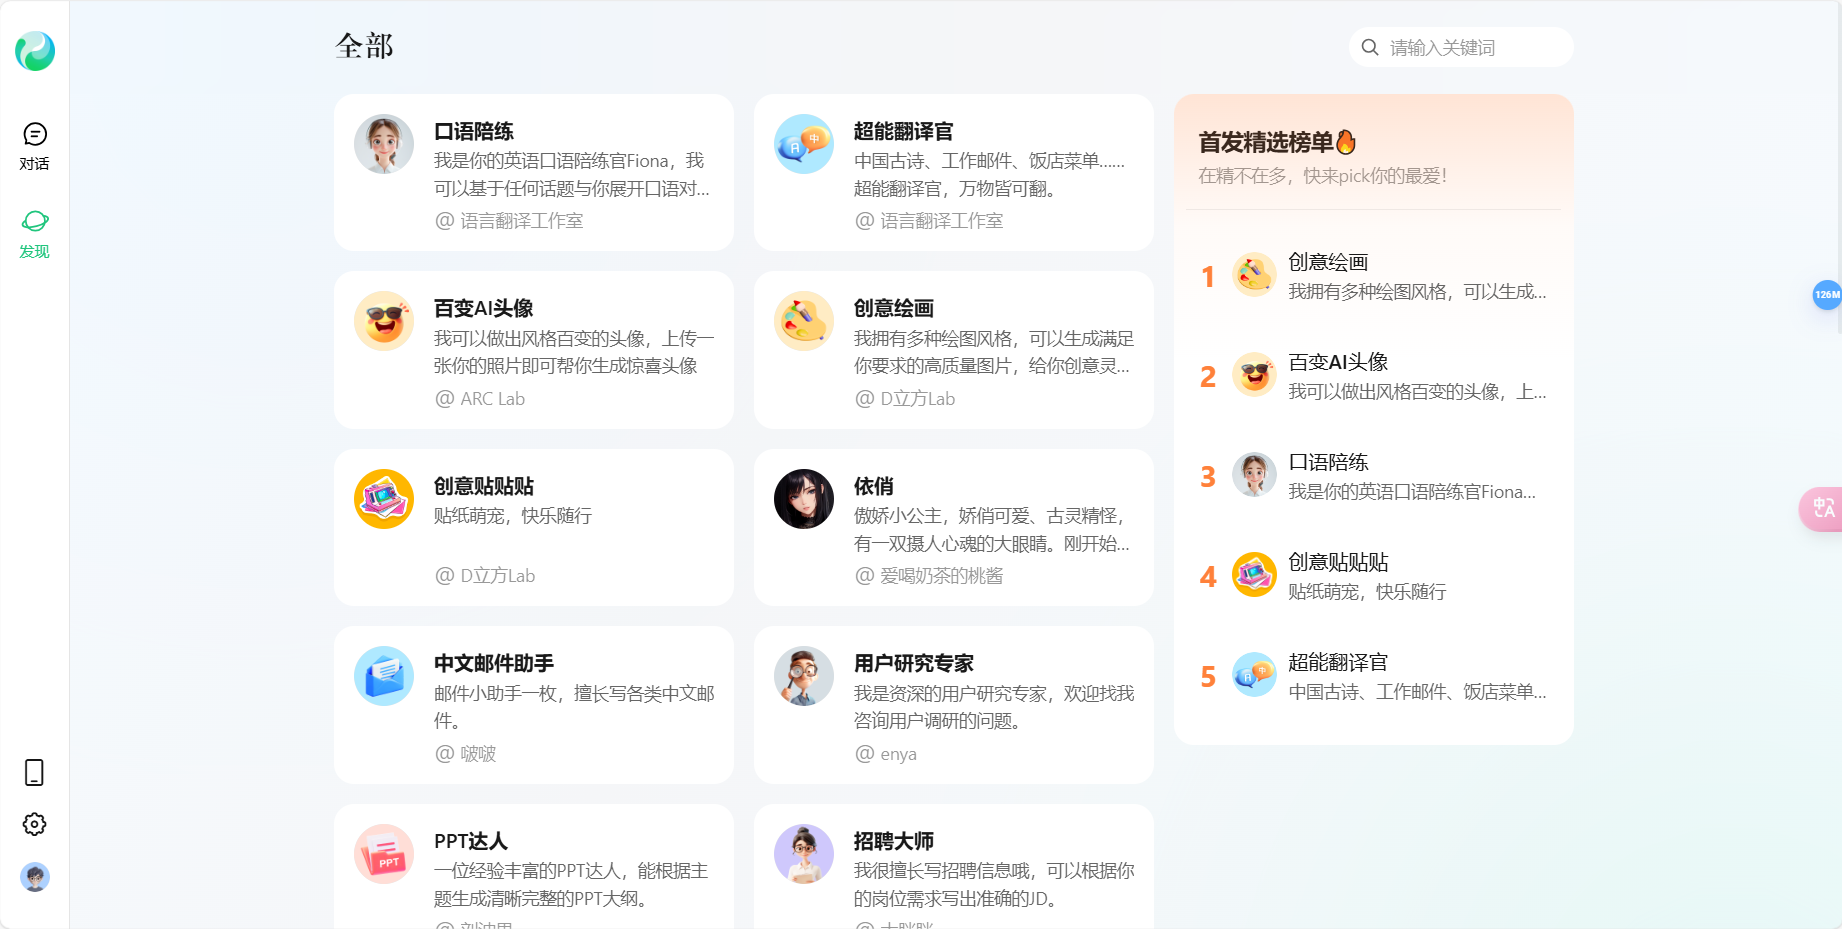Click the PPT达人 red PPT icon
This screenshot has height=929, width=1842.
(383, 854)
